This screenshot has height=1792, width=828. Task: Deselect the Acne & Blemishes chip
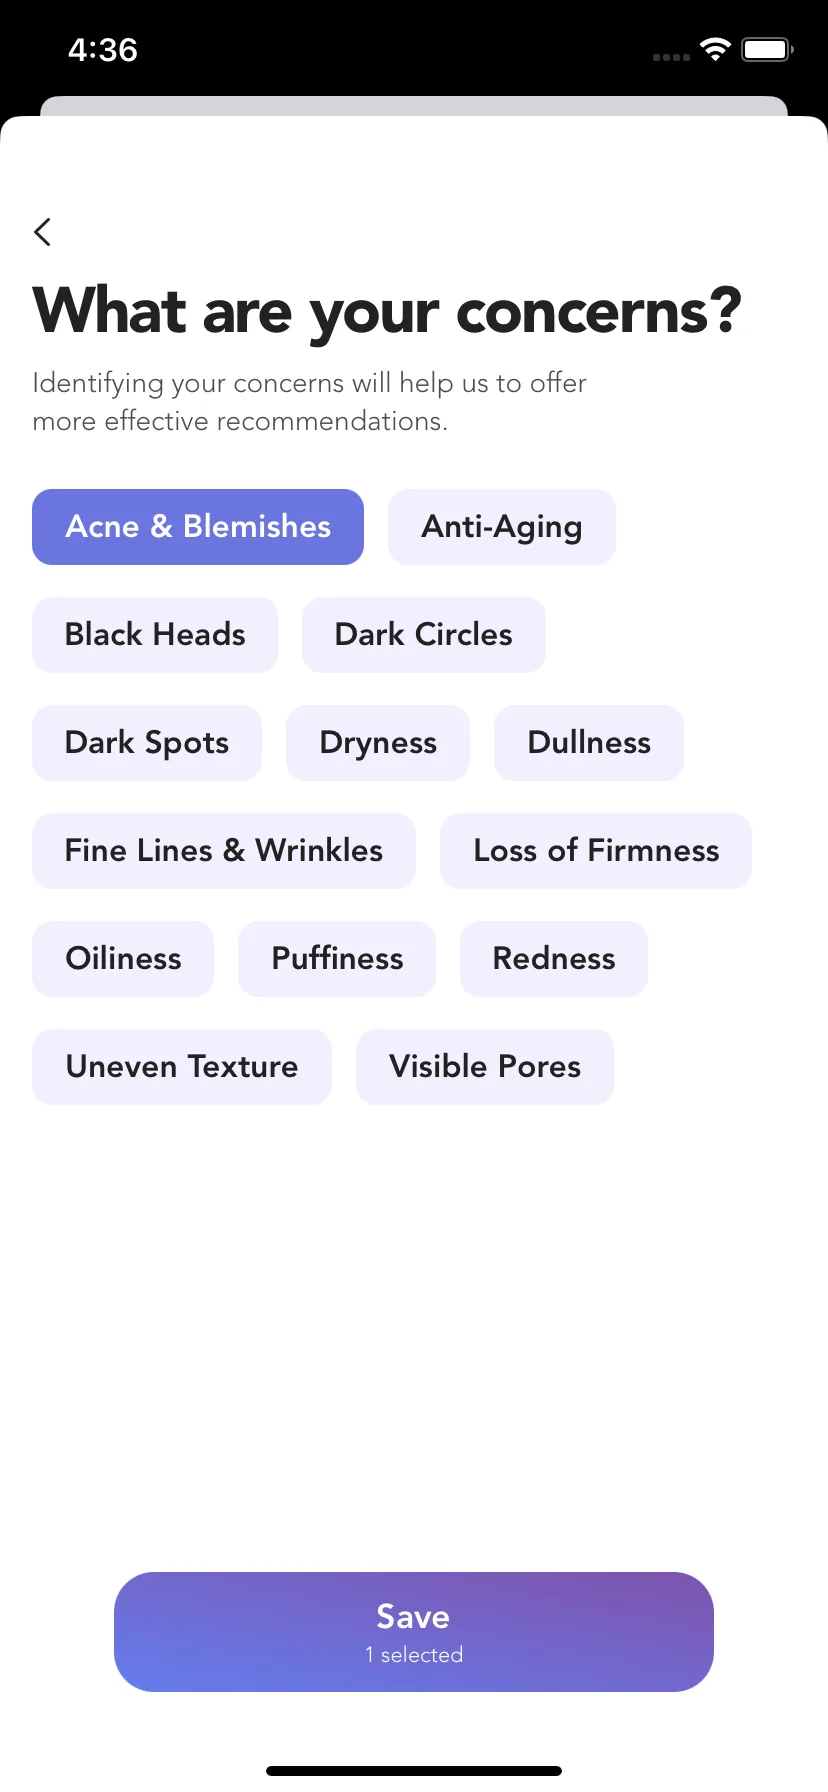click(x=198, y=527)
